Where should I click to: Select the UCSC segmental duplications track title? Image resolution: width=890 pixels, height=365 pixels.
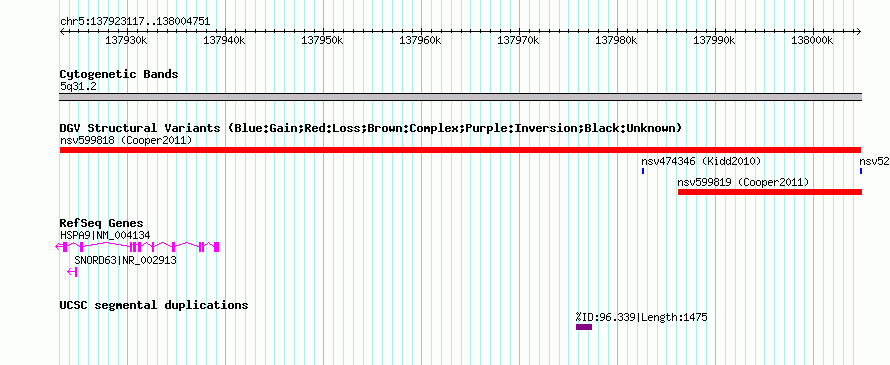(154, 305)
